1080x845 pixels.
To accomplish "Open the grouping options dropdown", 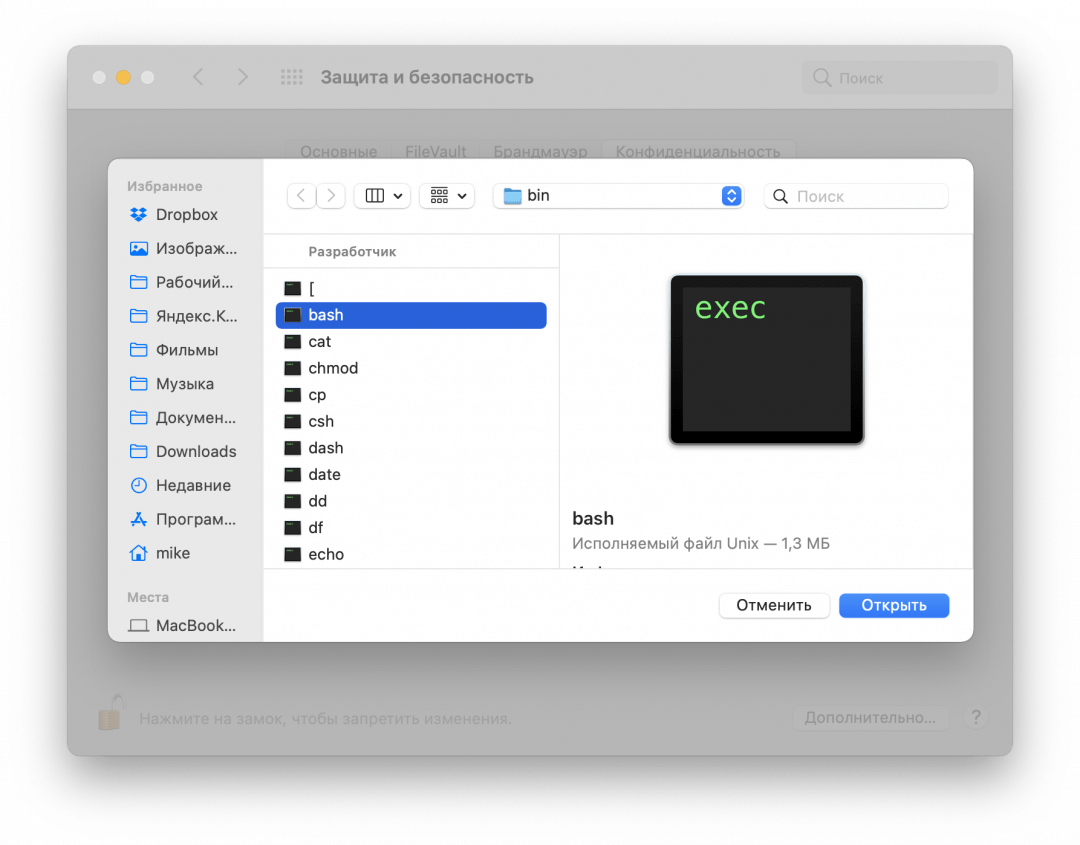I will 446,196.
